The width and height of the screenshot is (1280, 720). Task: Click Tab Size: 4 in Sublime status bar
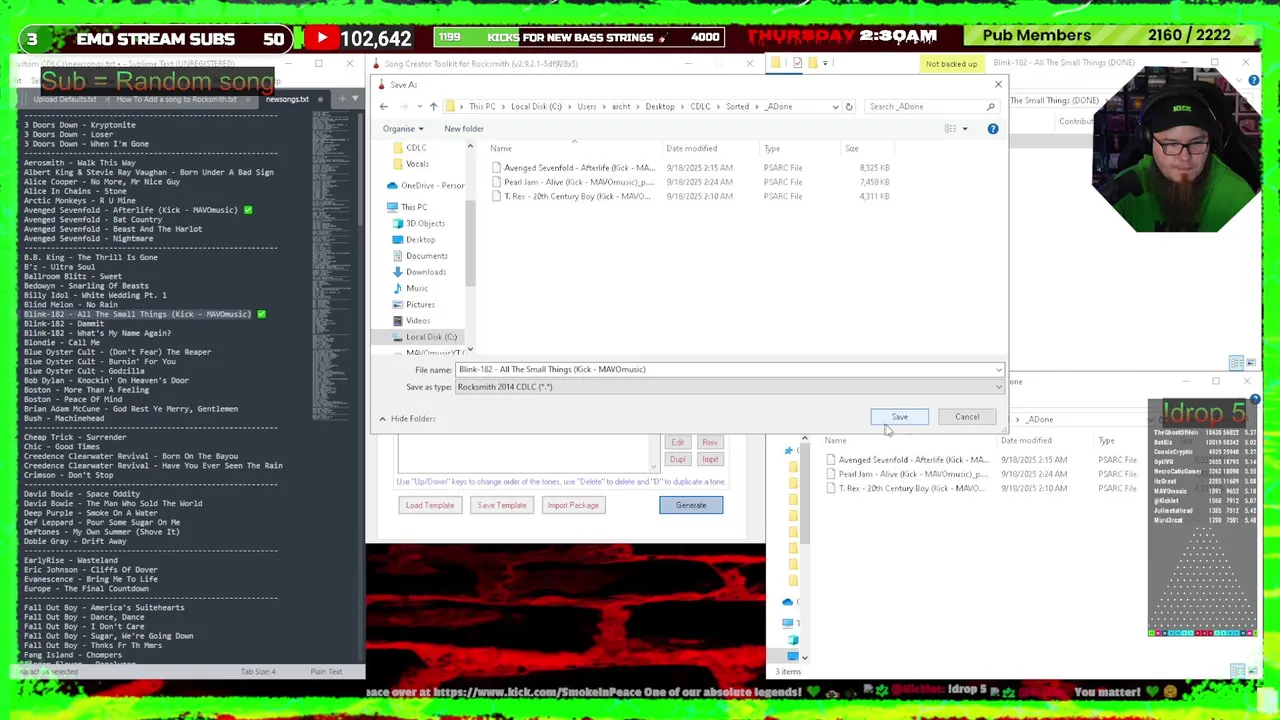tap(258, 671)
